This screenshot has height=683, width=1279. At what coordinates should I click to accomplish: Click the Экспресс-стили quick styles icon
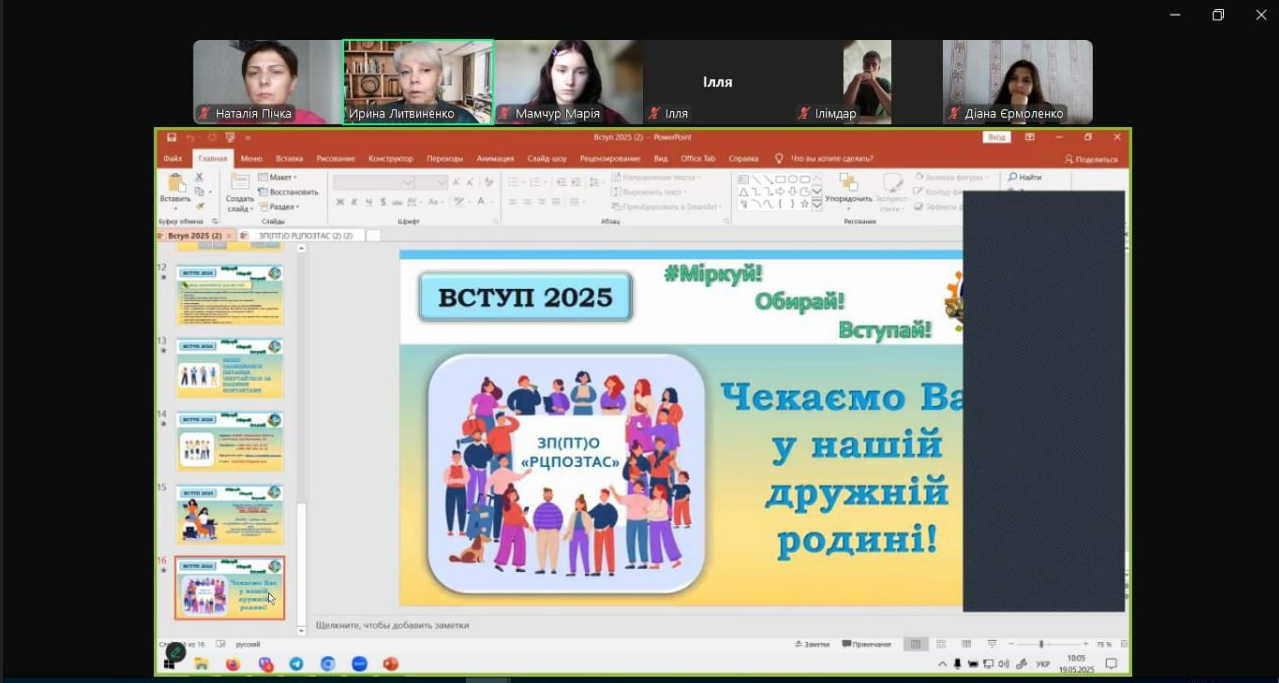(x=893, y=183)
